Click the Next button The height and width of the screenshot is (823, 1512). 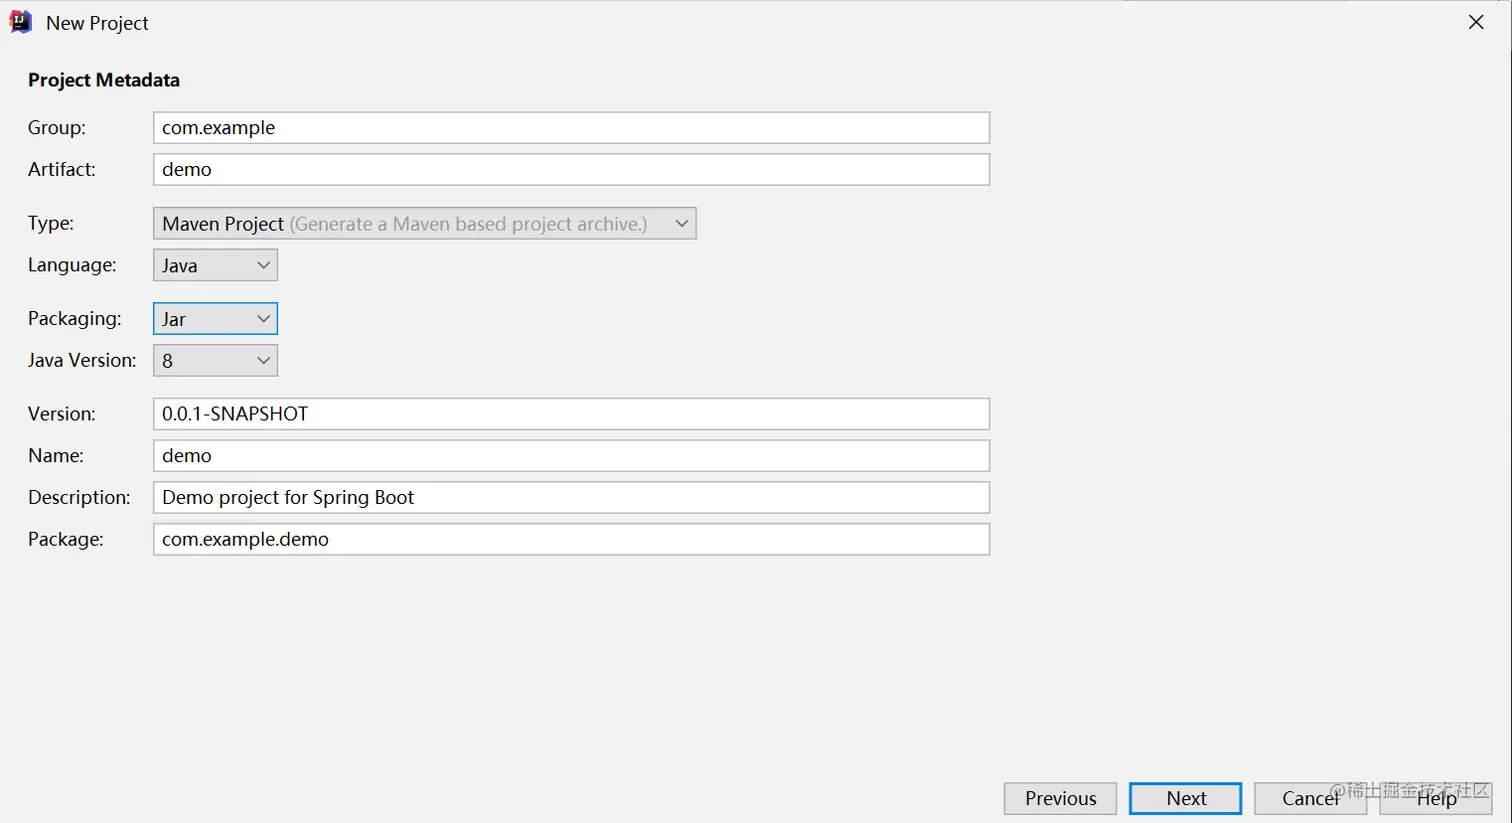1185,798
